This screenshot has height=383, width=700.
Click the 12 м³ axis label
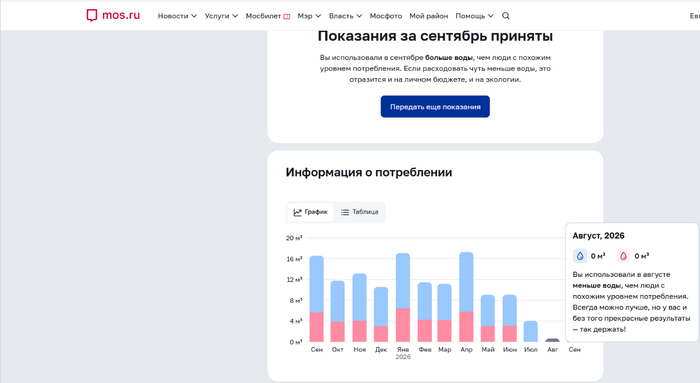[x=294, y=279]
